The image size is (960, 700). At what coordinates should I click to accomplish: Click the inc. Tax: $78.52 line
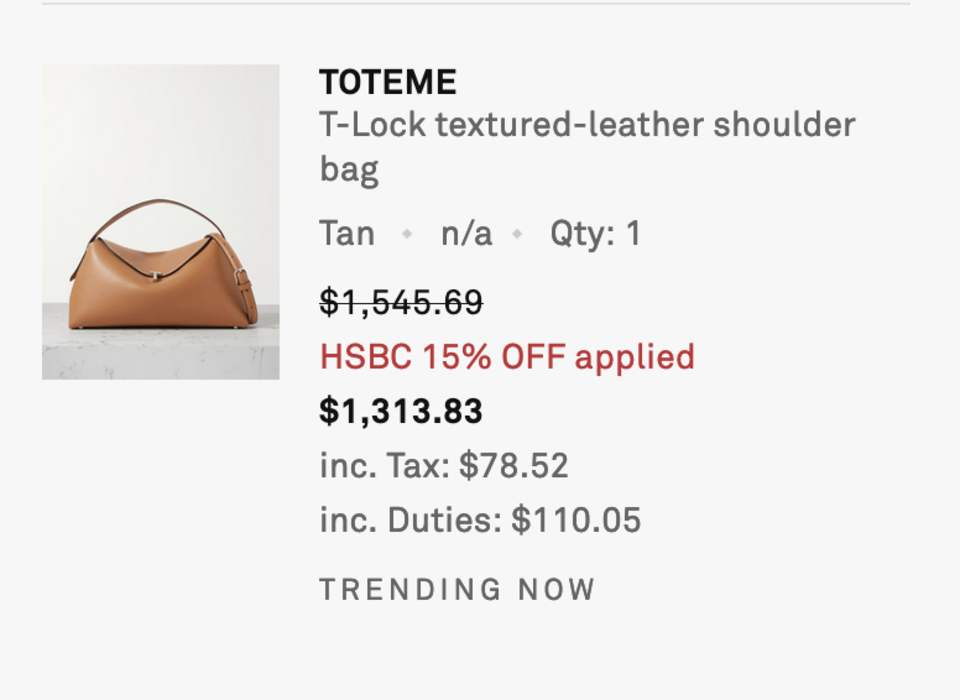pyautogui.click(x=444, y=465)
